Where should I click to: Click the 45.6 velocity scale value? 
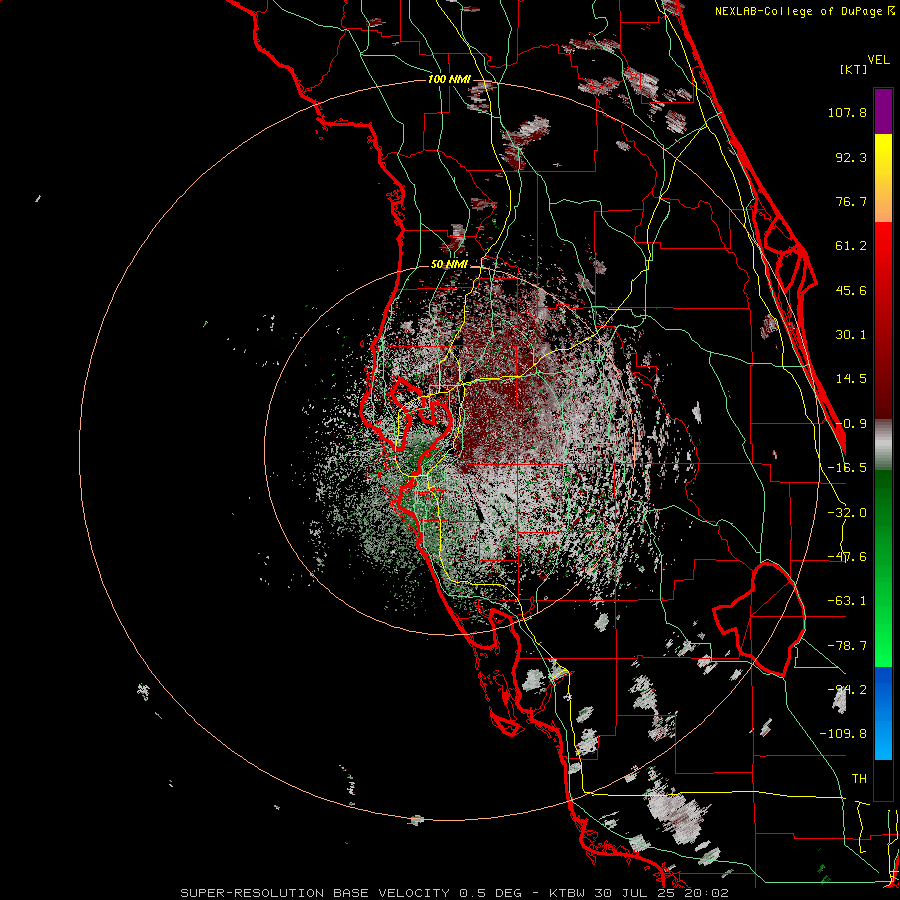coord(851,290)
